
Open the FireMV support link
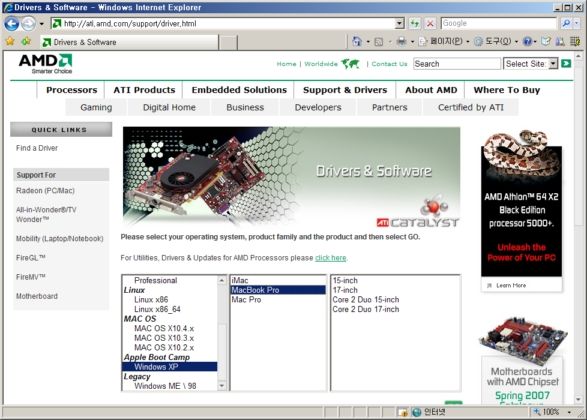tap(31, 277)
